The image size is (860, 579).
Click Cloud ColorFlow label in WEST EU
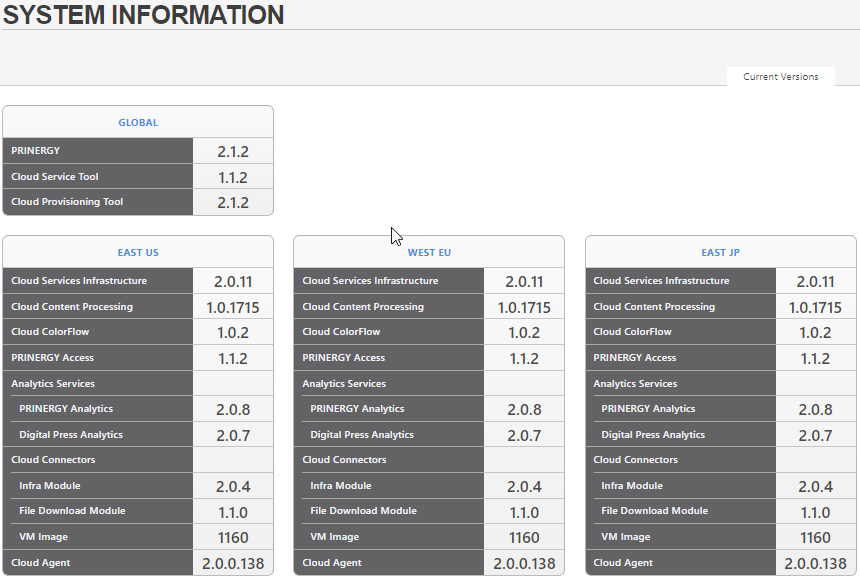click(341, 332)
